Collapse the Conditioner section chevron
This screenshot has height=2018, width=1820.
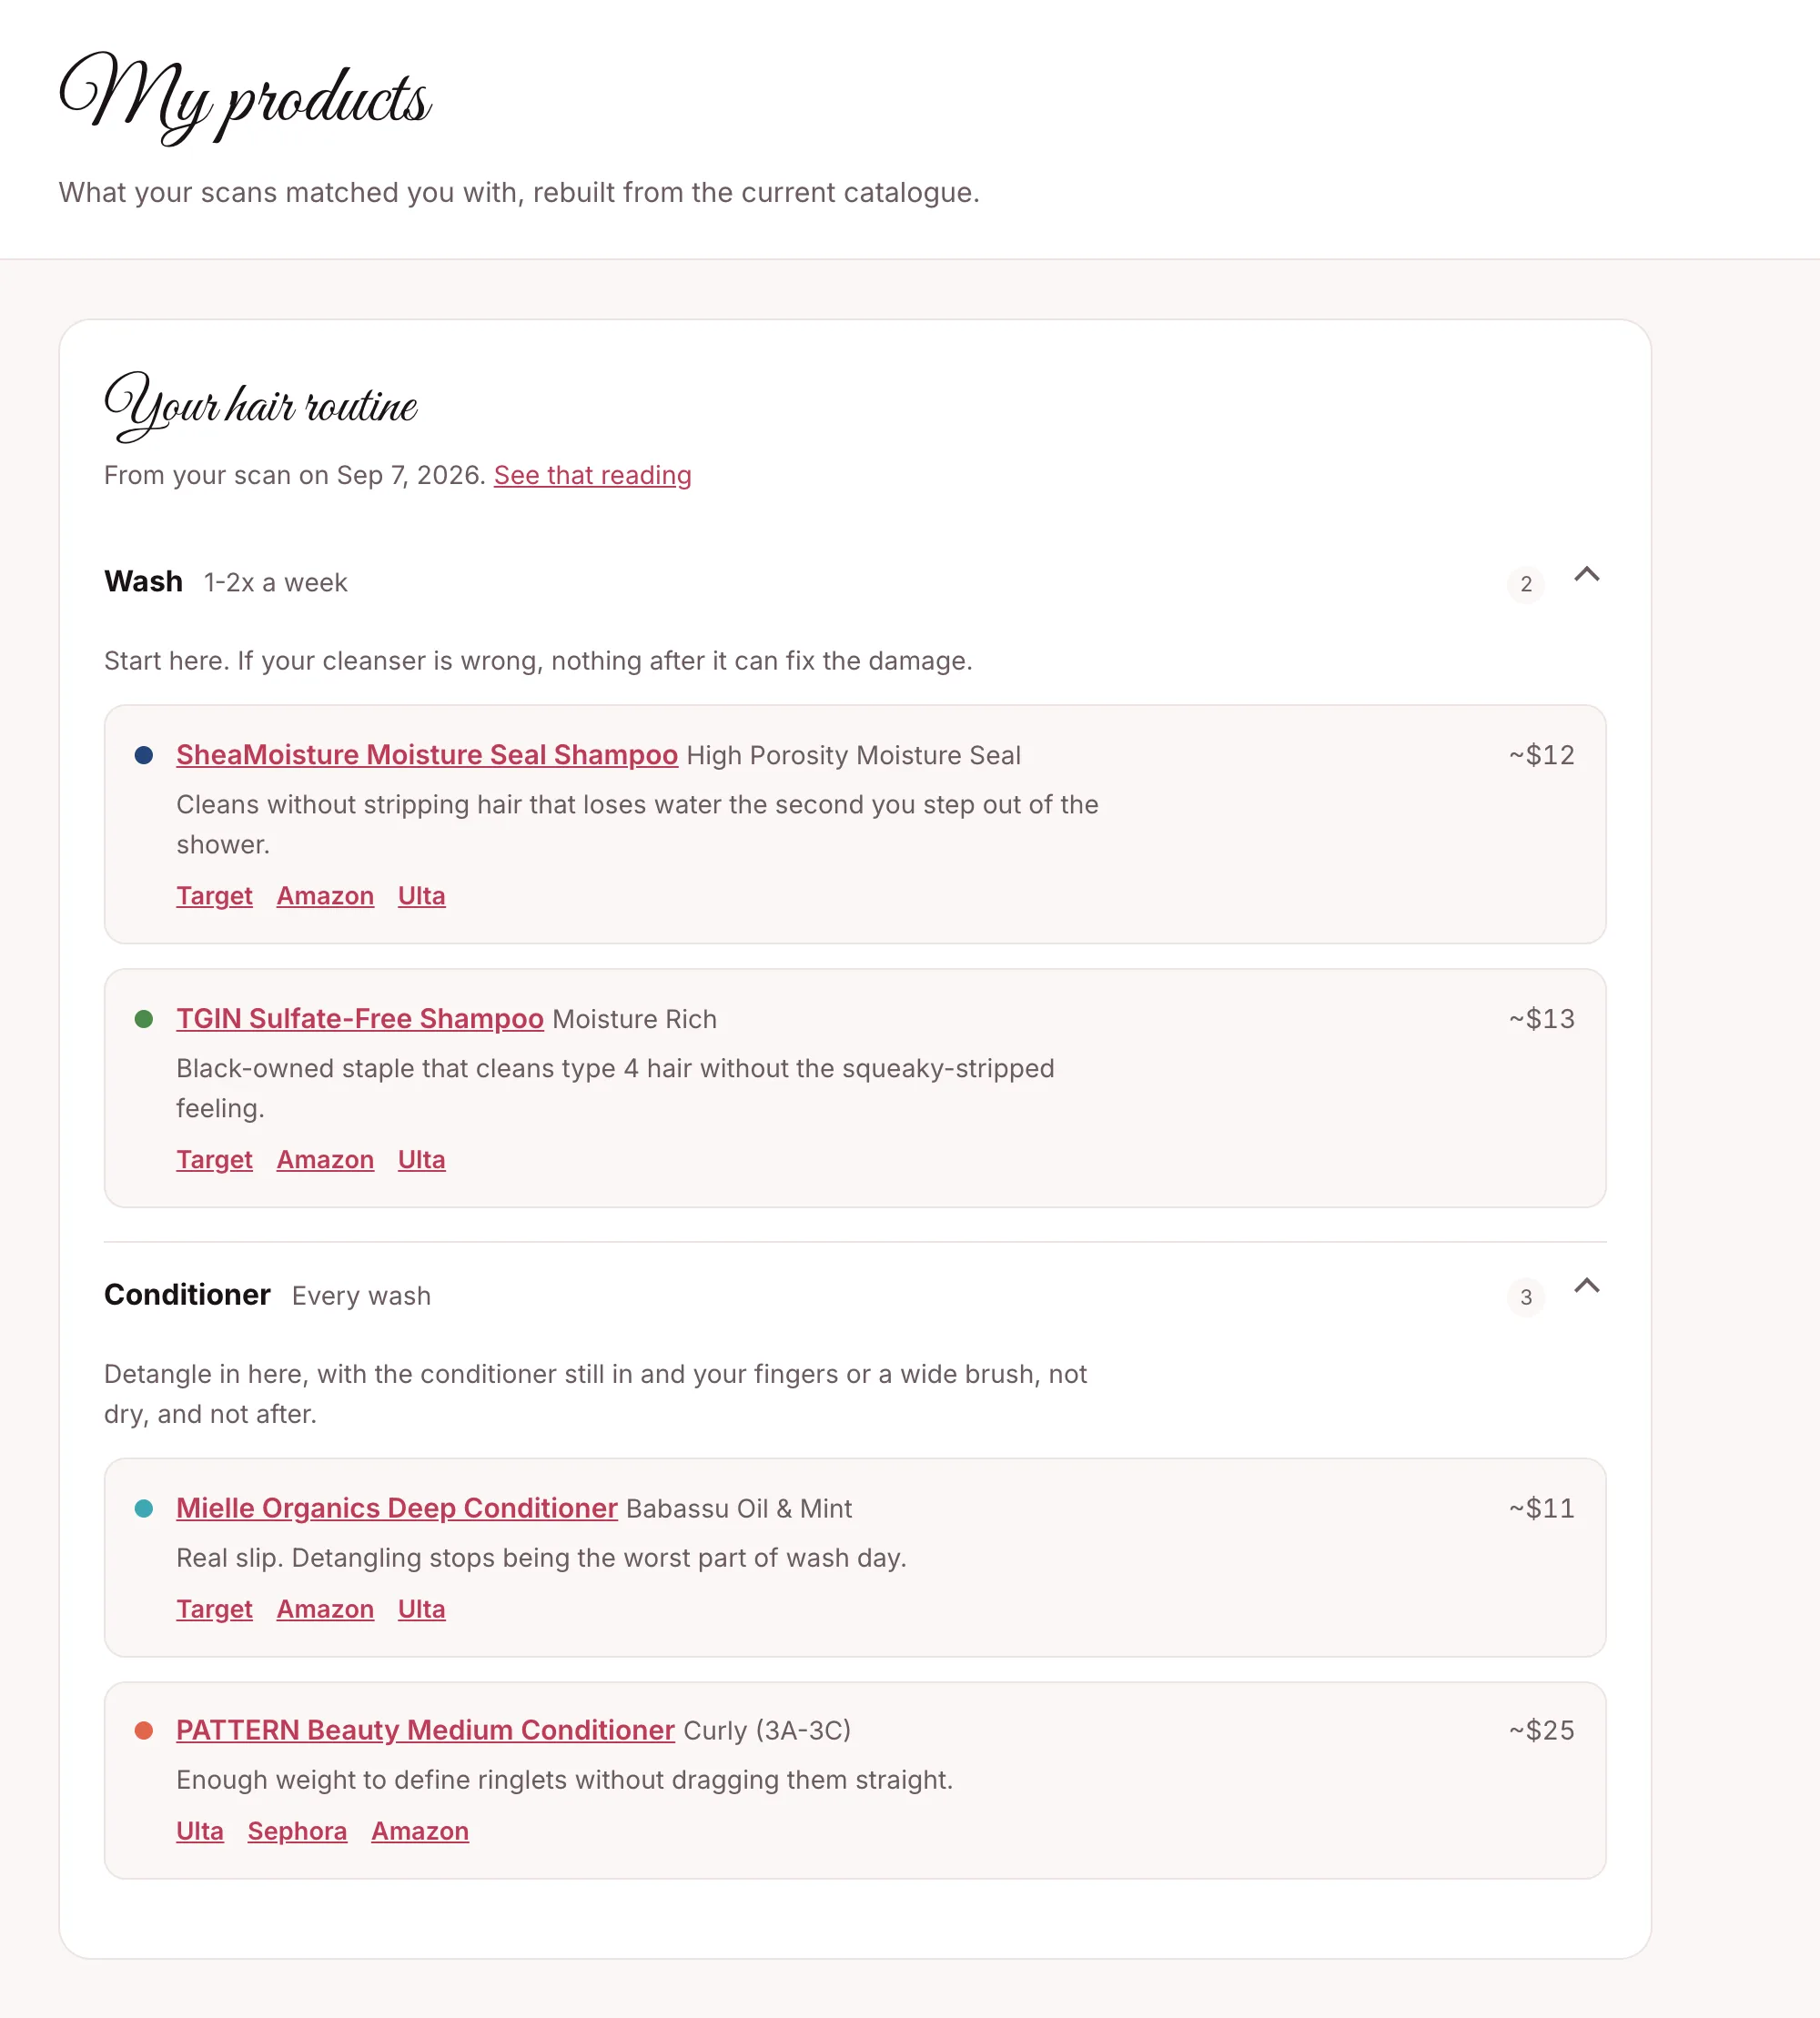coord(1586,1286)
